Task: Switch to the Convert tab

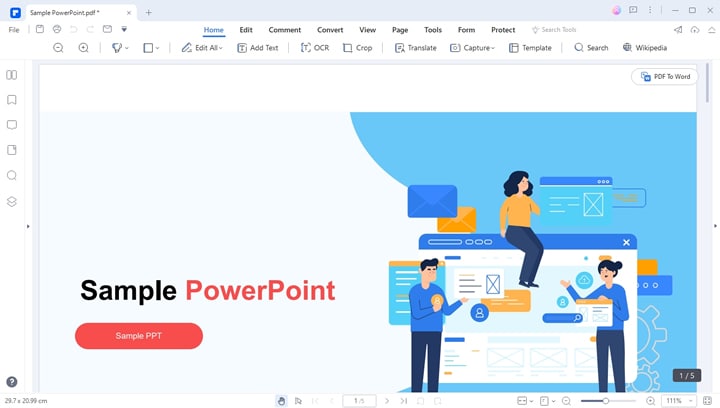Action: (330, 30)
